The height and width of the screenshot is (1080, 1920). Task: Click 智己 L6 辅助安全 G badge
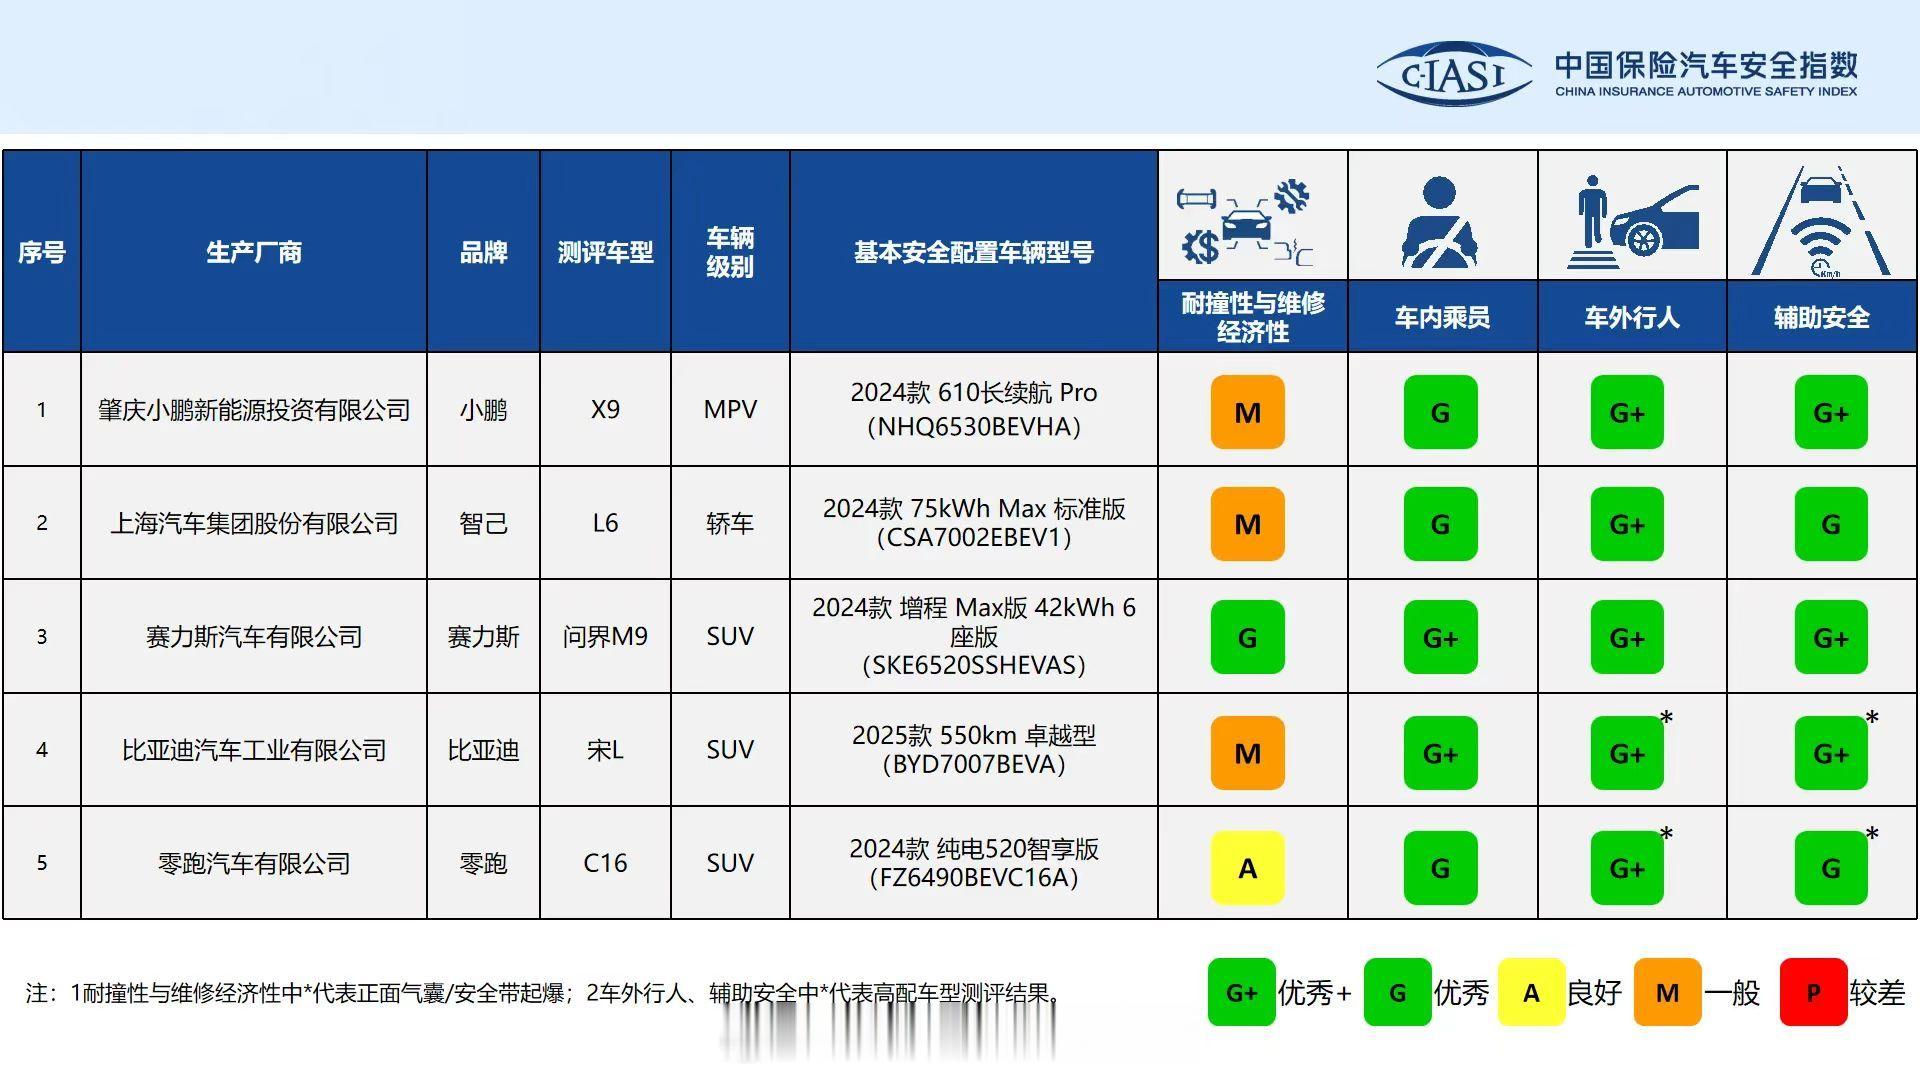point(1831,524)
